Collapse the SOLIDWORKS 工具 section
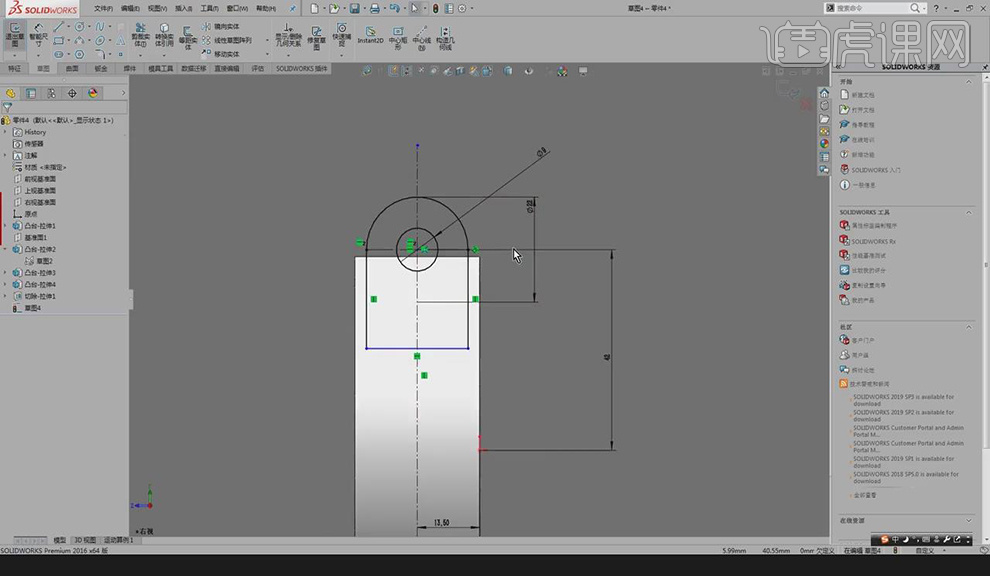Image resolution: width=990 pixels, height=576 pixels. point(968,212)
